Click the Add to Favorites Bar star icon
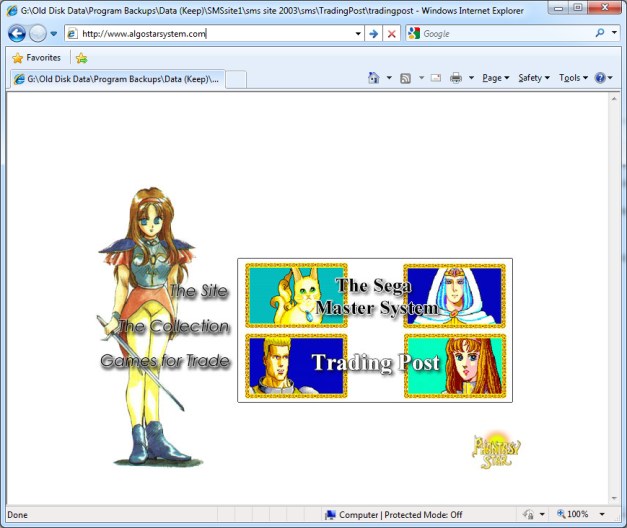 [x=81, y=58]
